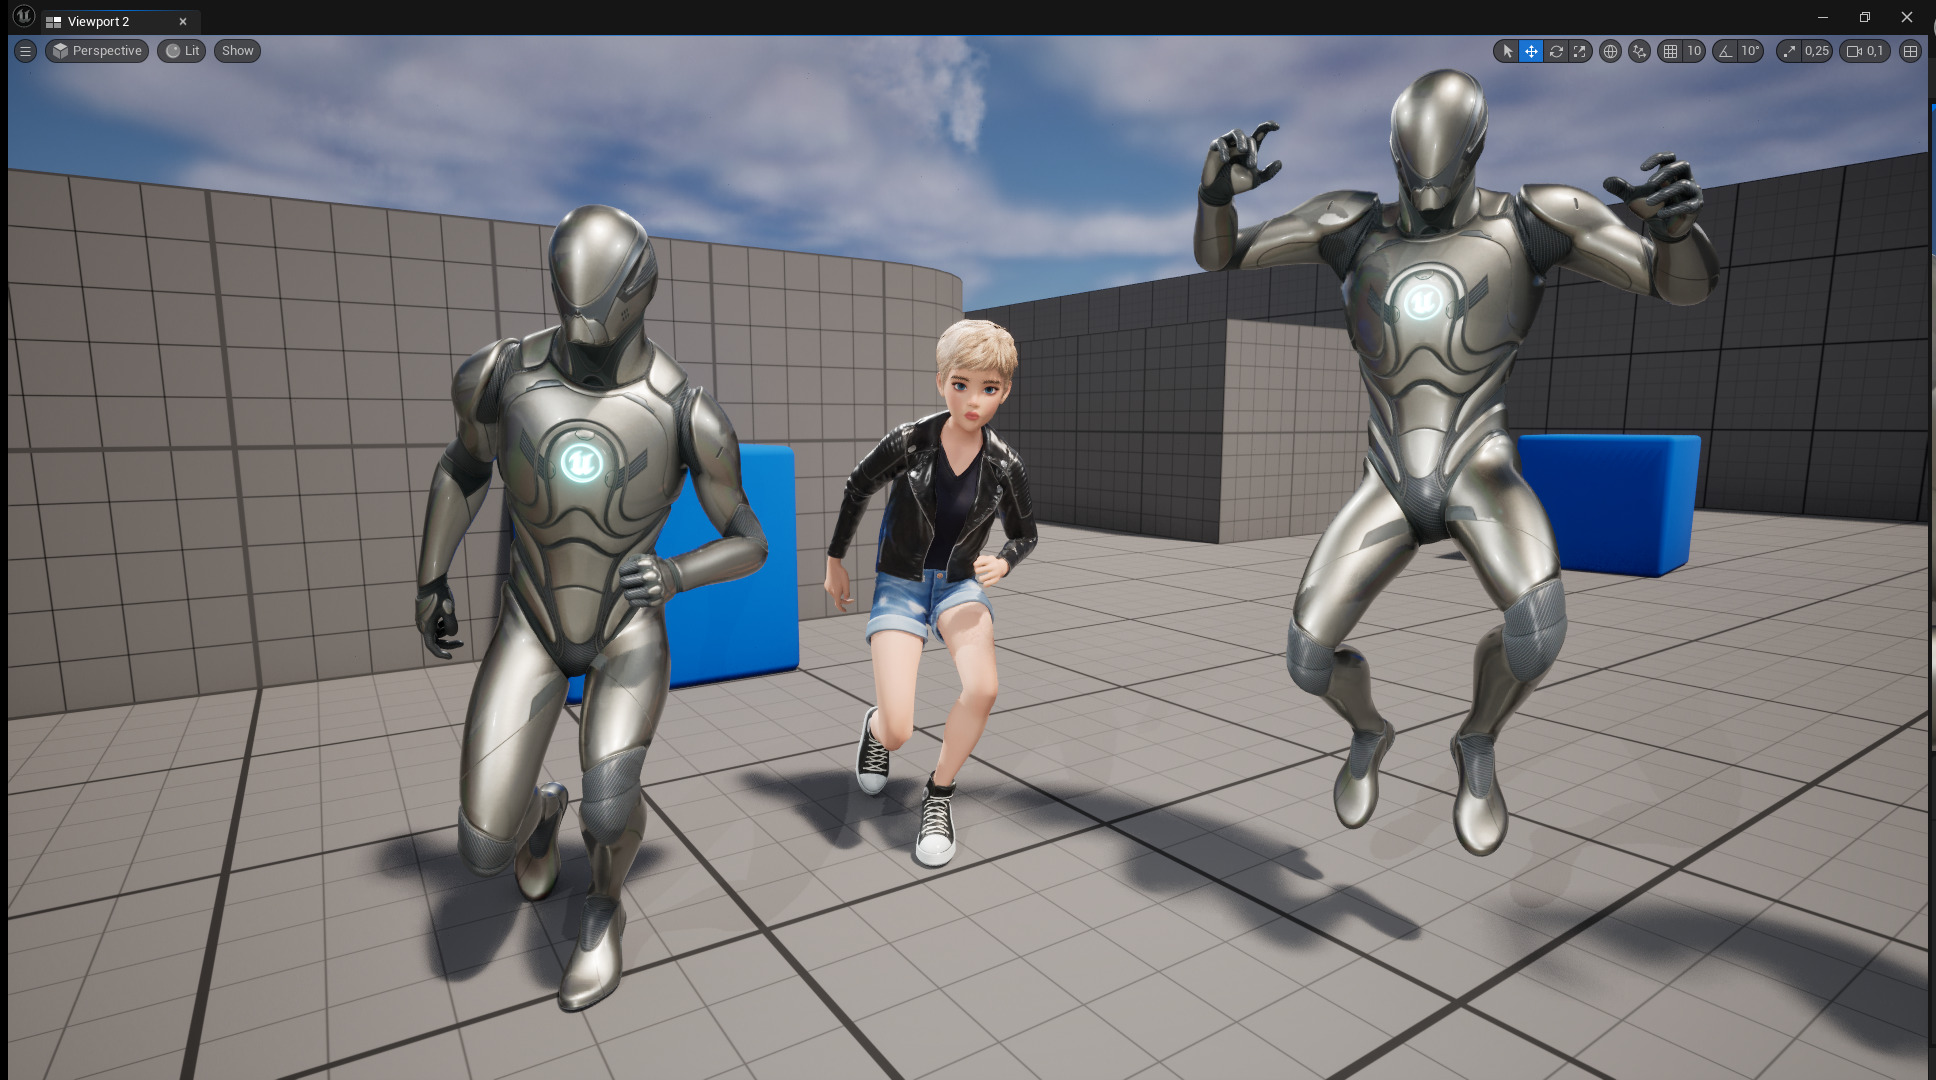
Task: Open rotation snap value 10° dropdown
Action: tap(1750, 51)
